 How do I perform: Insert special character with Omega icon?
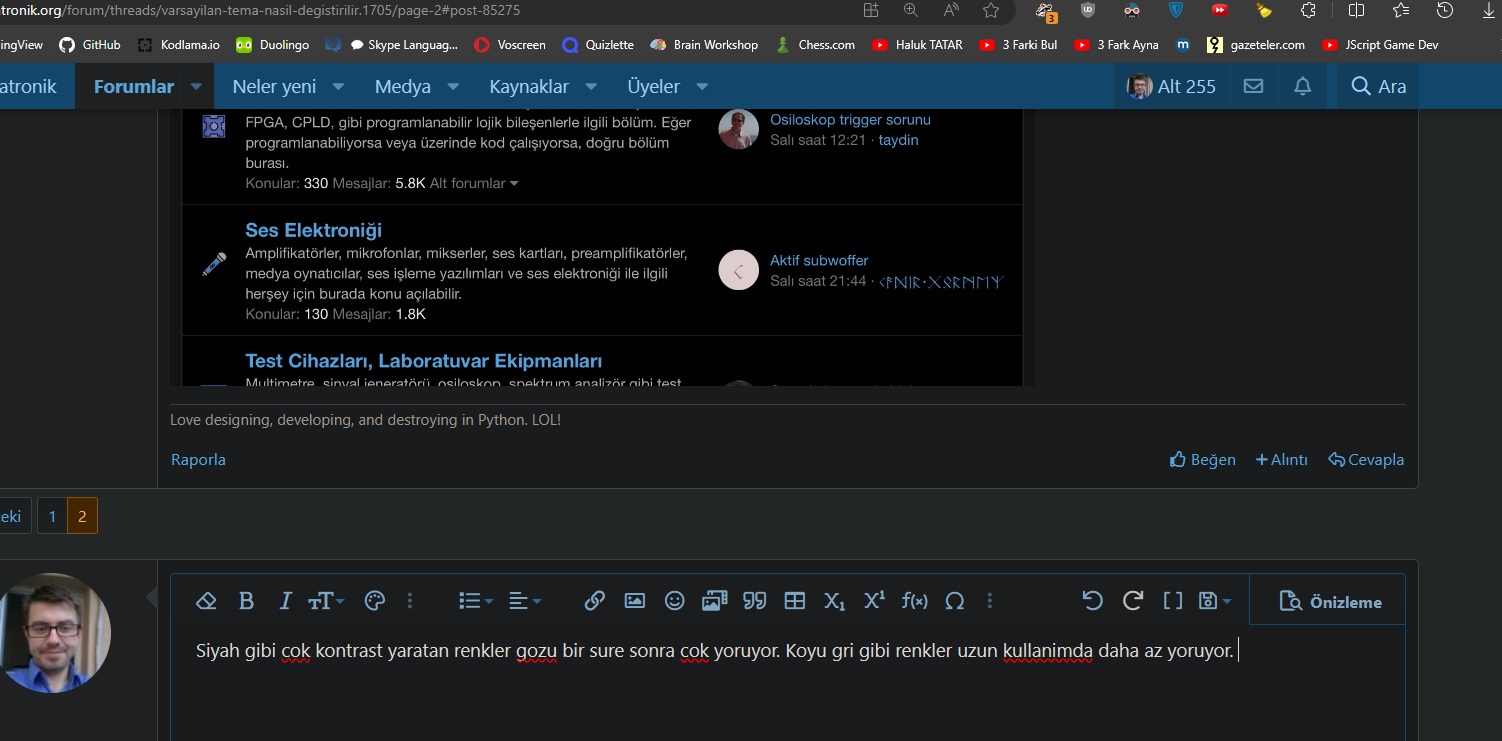click(x=955, y=601)
